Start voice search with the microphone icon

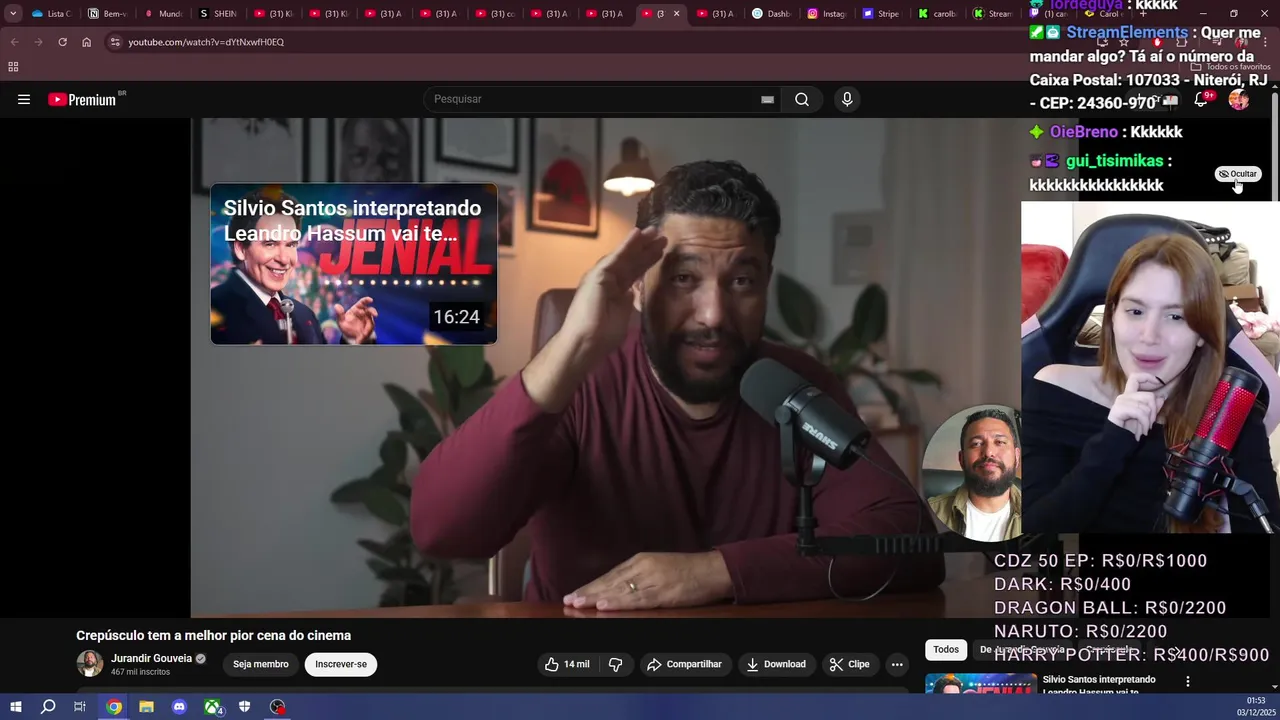tap(847, 99)
